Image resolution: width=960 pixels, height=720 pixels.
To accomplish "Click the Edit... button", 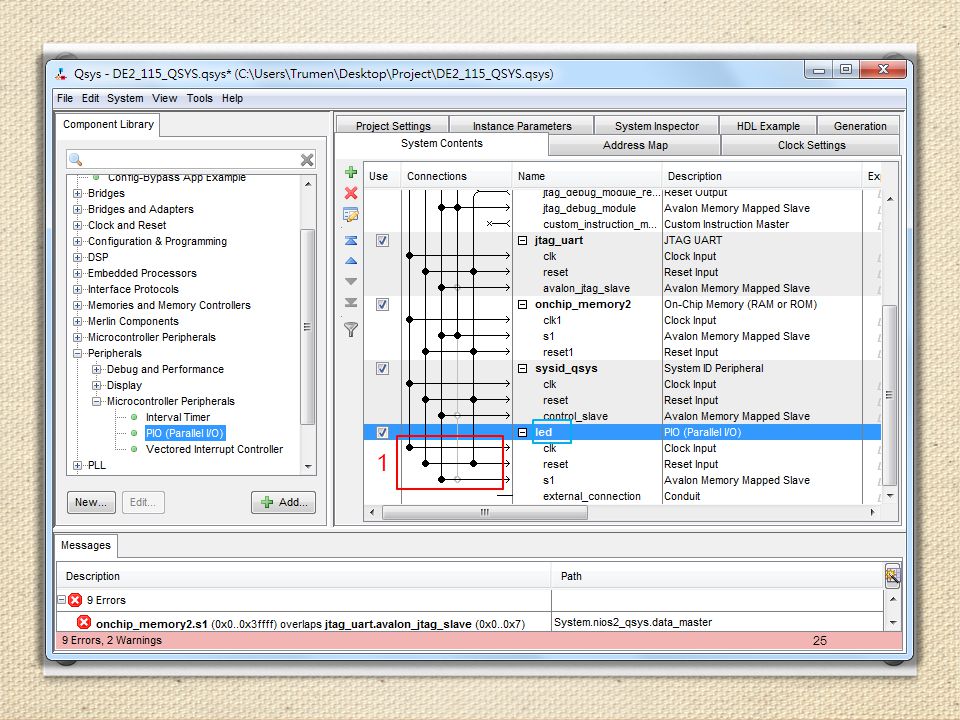I will pyautogui.click(x=143, y=502).
